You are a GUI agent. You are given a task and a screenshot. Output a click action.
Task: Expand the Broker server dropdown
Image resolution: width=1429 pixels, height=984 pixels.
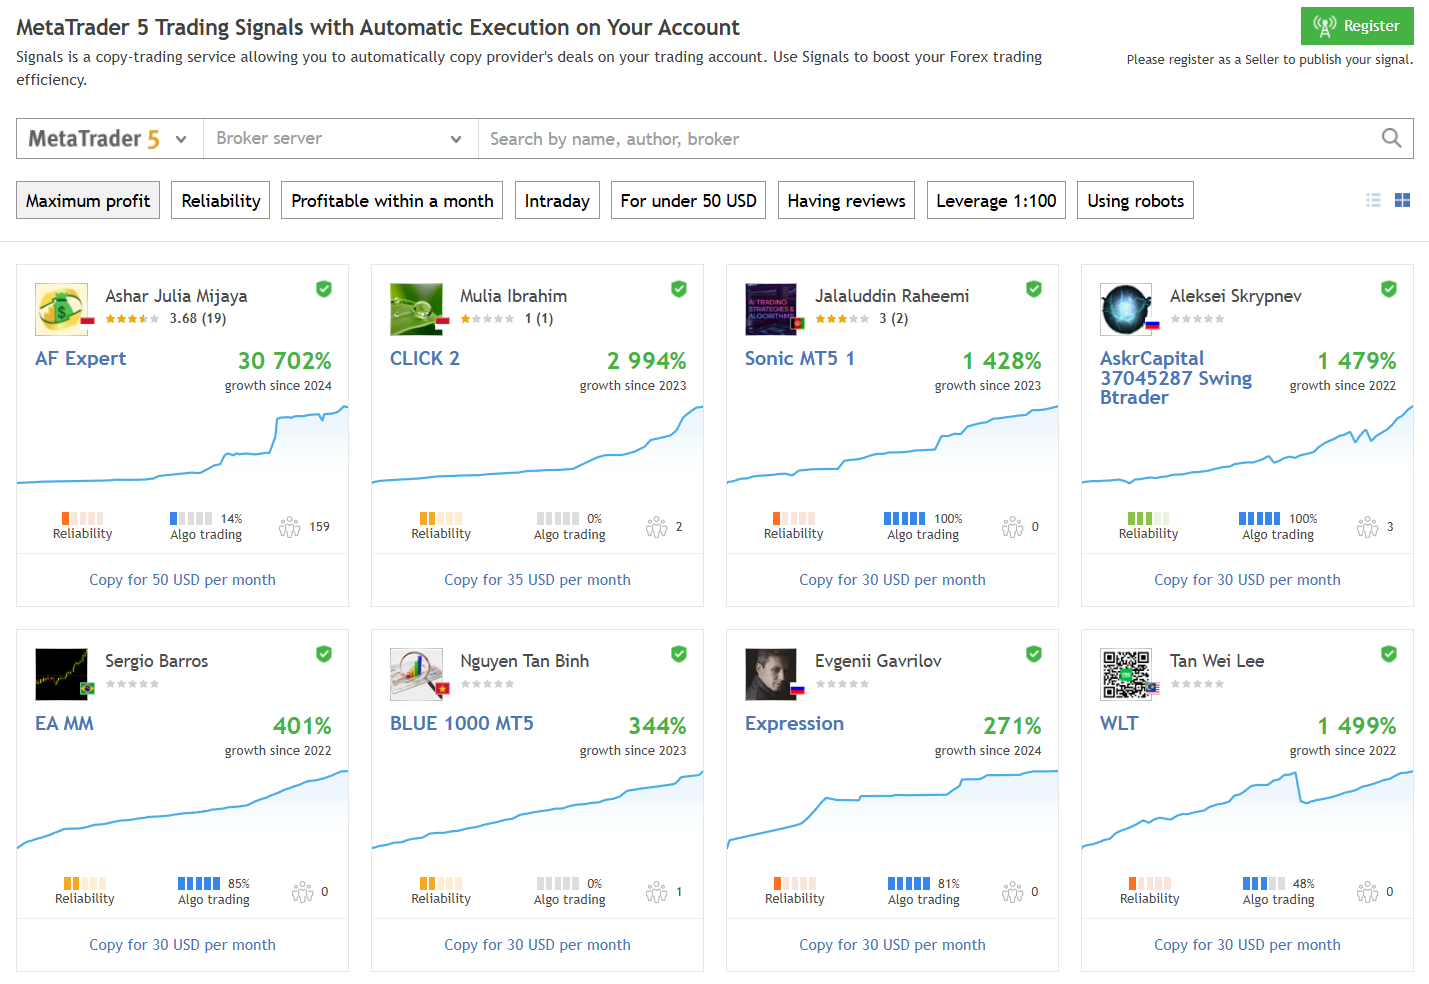tap(340, 138)
